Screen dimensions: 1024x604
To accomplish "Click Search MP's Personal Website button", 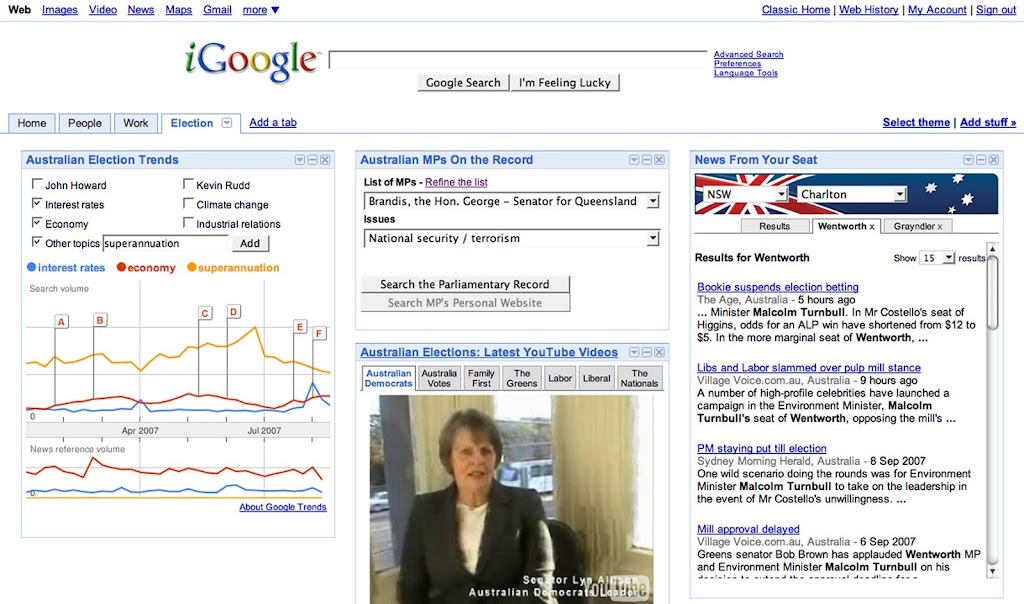I will [x=465, y=303].
